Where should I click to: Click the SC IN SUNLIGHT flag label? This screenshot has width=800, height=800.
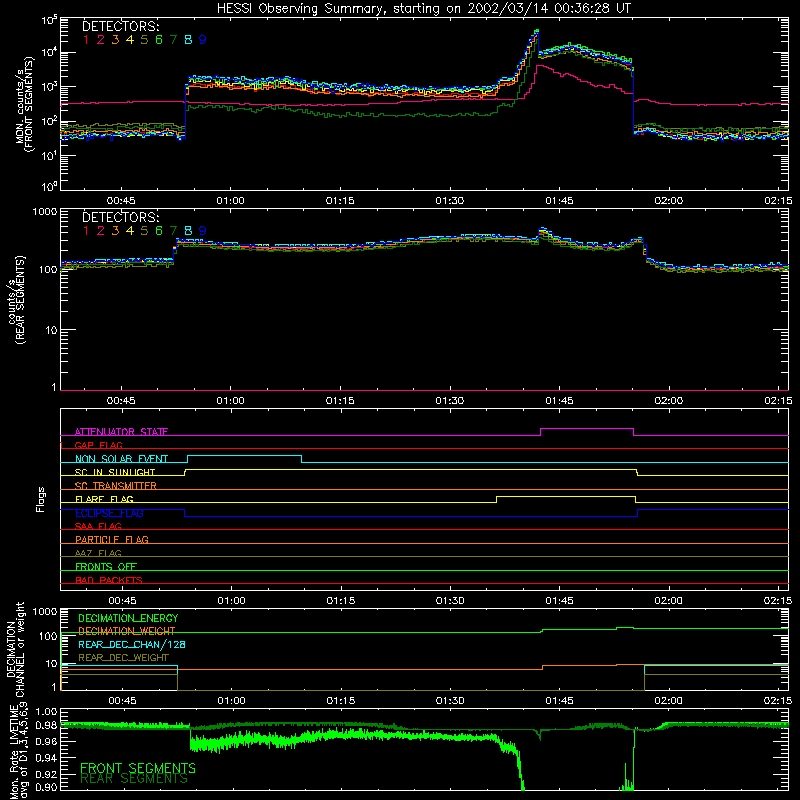click(x=115, y=472)
